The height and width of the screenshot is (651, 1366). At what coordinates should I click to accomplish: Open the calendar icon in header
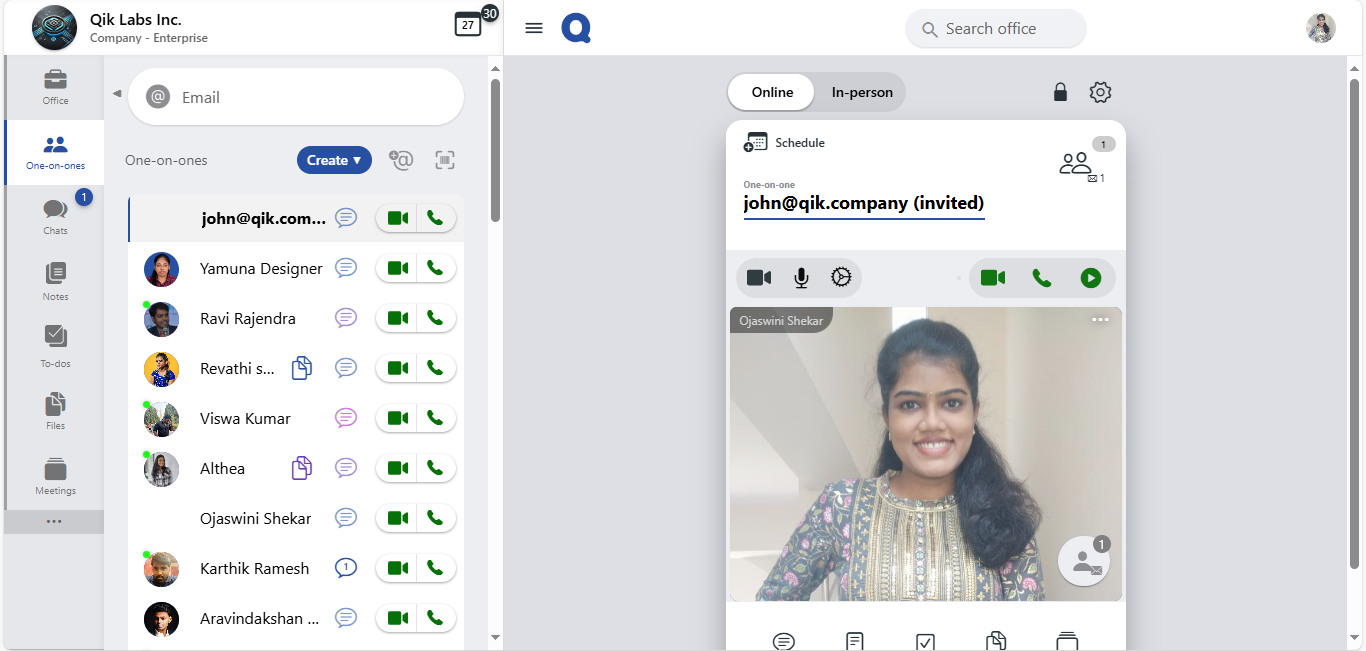tap(468, 25)
